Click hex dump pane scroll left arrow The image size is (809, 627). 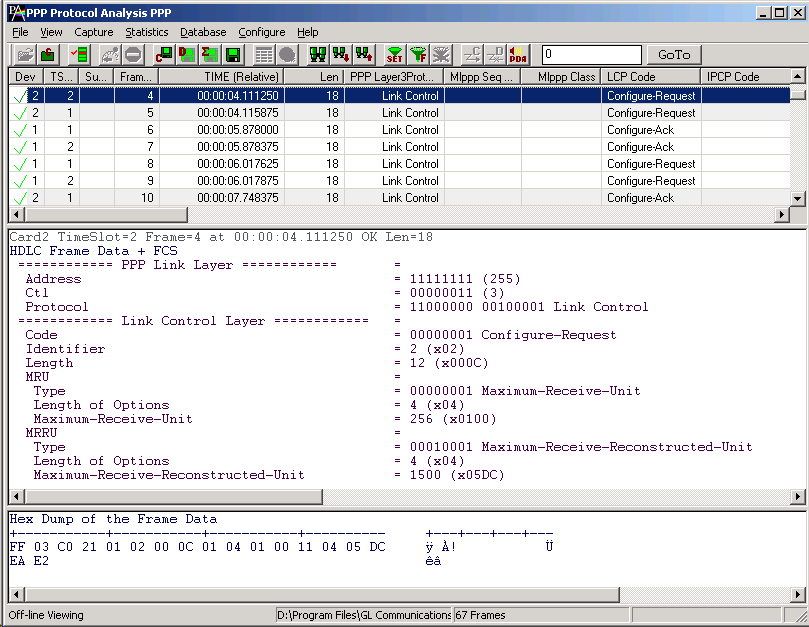coord(17,594)
